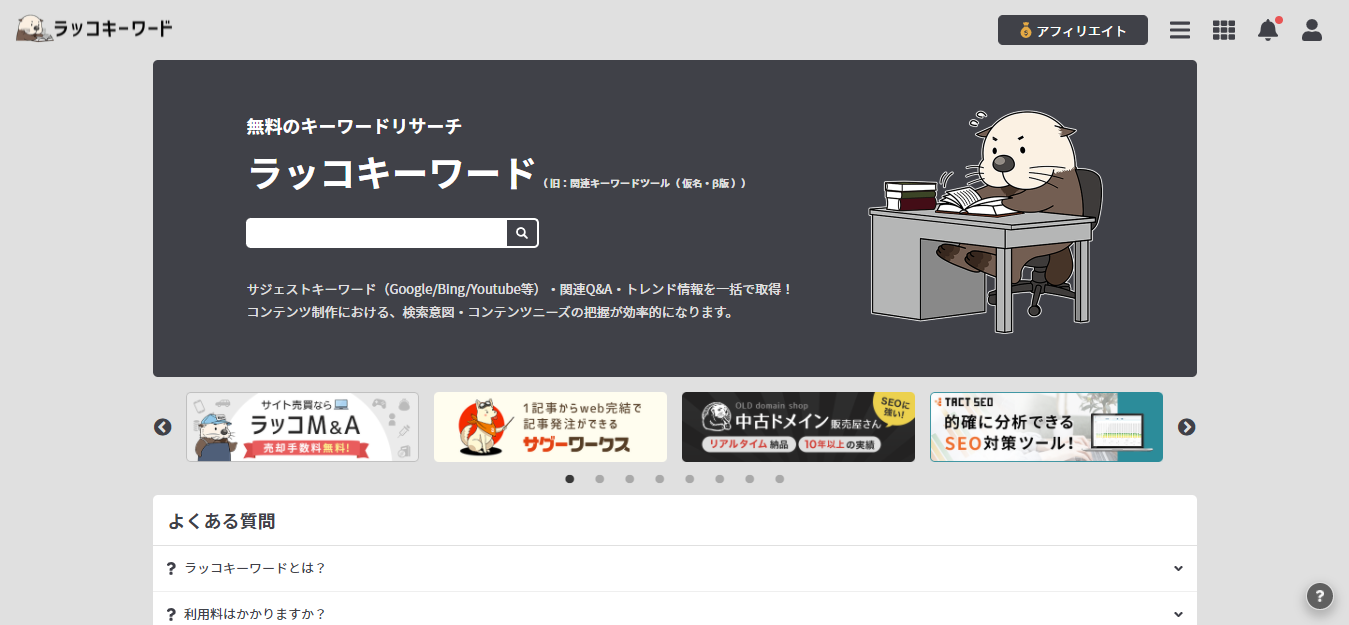This screenshot has width=1349, height=625.
Task: Select the third carousel dot
Action: click(630, 479)
